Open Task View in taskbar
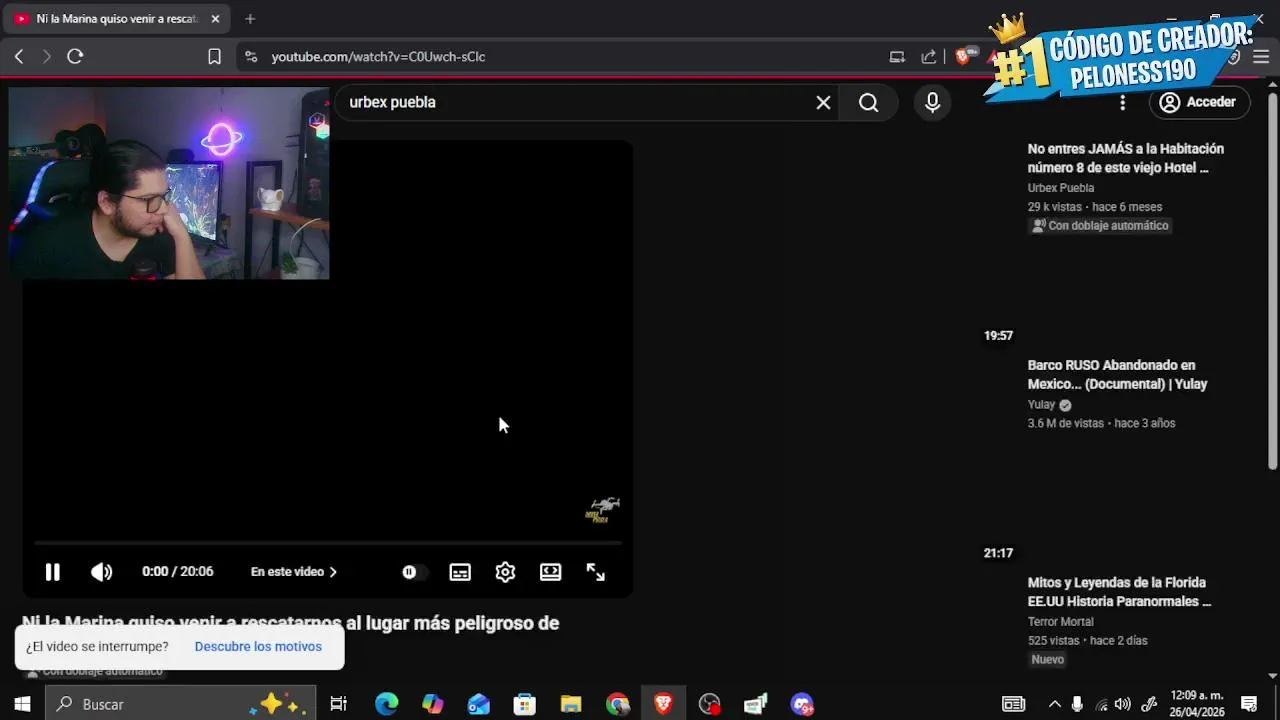 [x=338, y=704]
